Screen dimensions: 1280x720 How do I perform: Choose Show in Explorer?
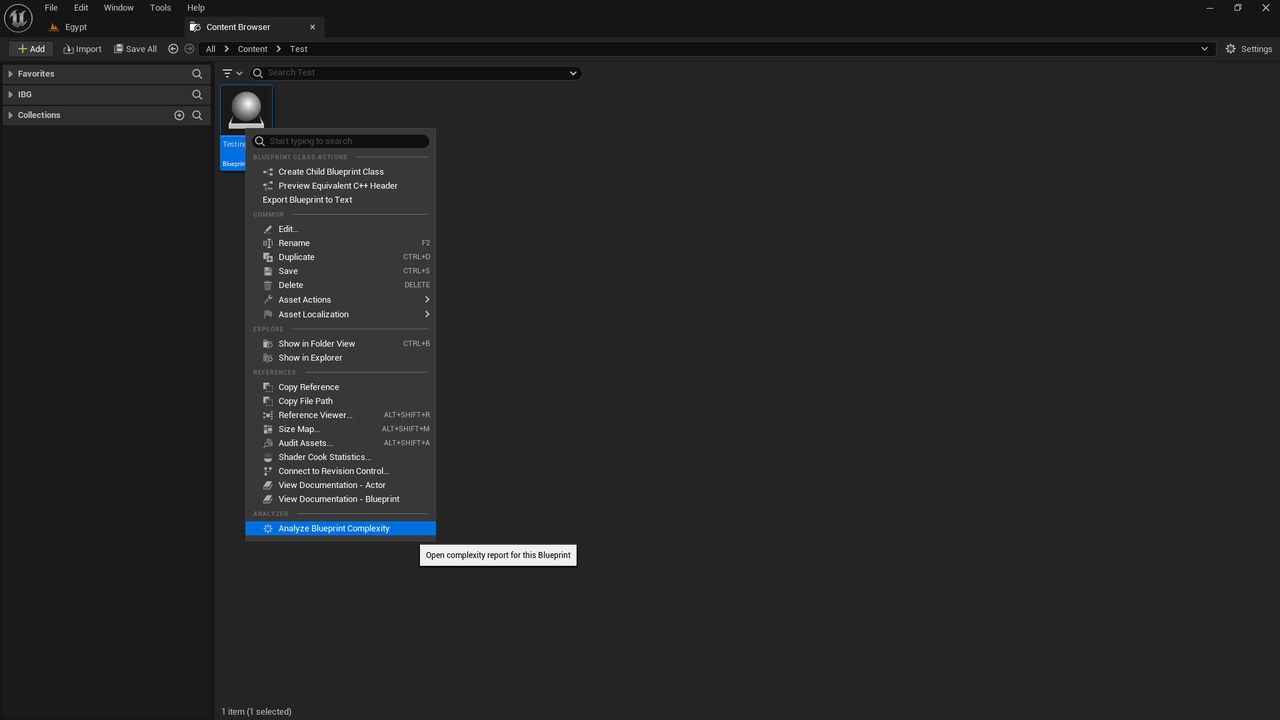[x=340, y=358]
